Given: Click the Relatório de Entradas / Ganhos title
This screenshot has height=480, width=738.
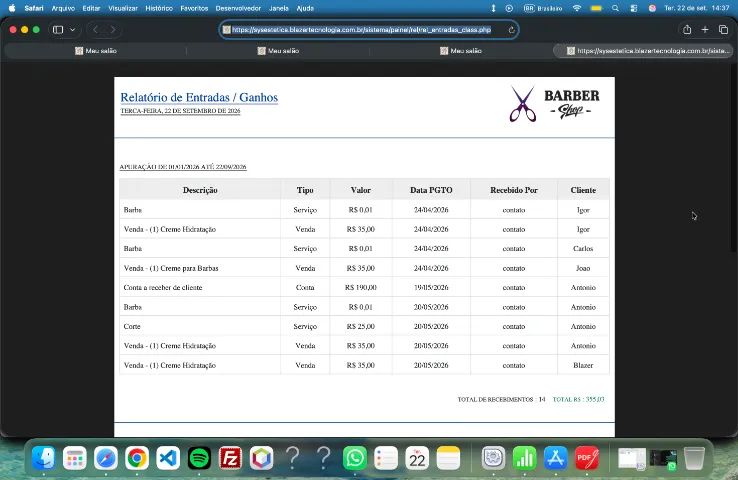Looking at the screenshot, I should [199, 97].
